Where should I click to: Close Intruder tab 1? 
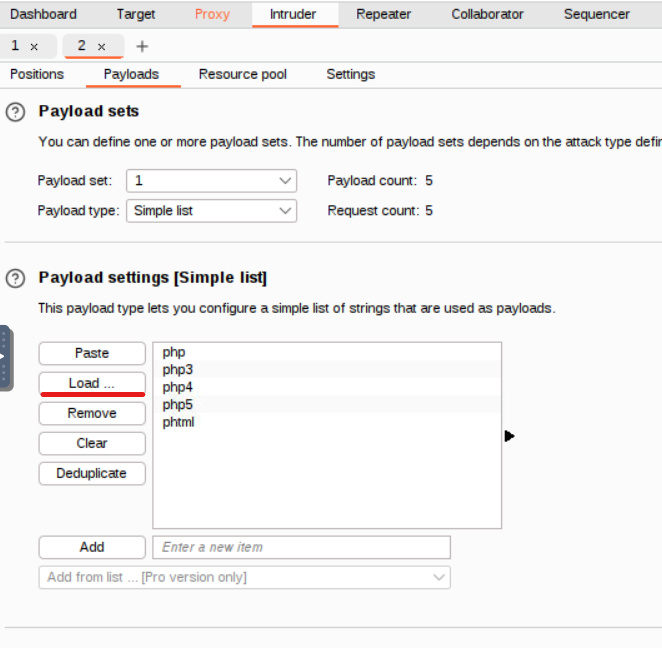click(34, 47)
